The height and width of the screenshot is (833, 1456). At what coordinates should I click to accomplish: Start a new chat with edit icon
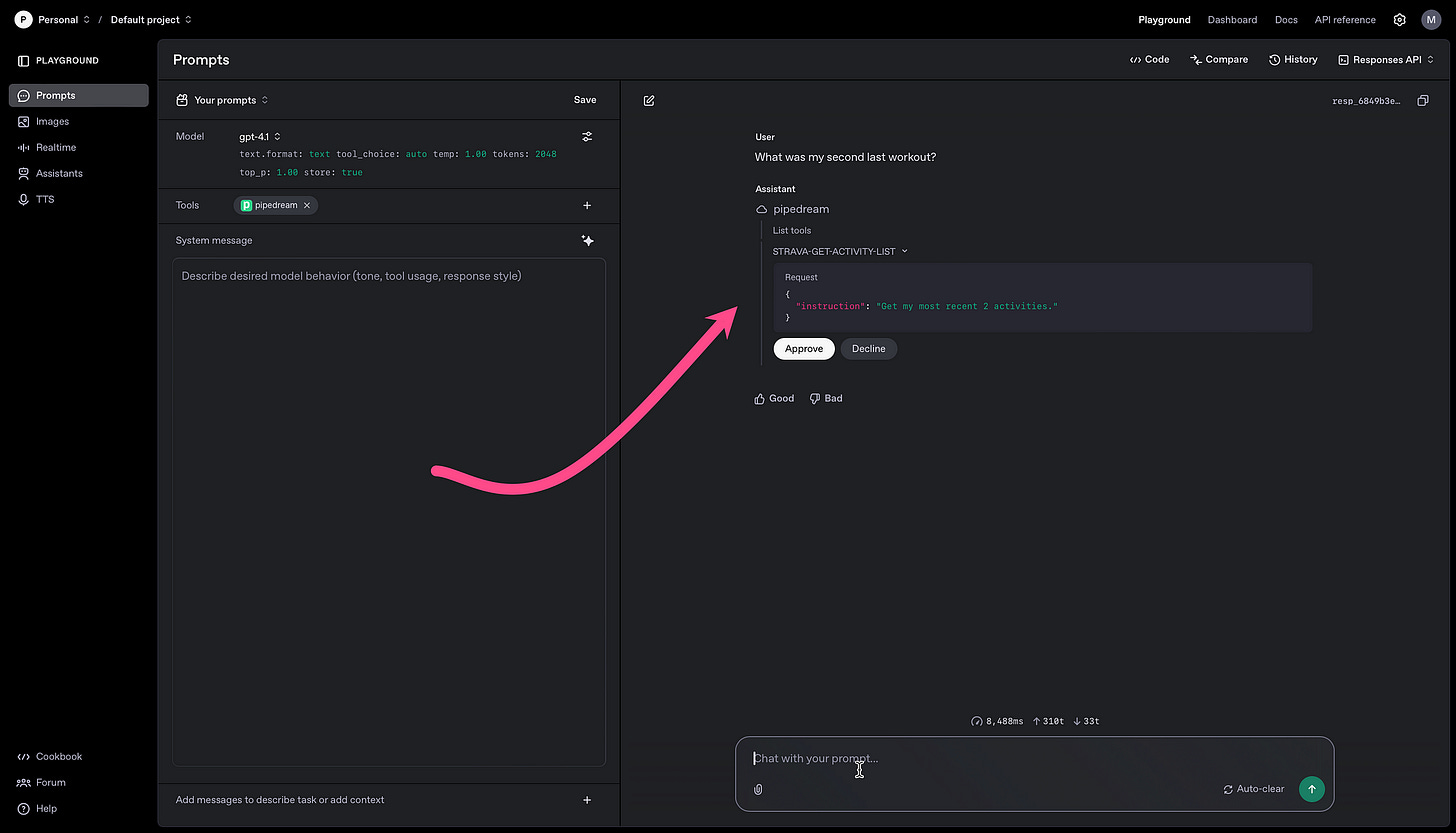(x=649, y=101)
